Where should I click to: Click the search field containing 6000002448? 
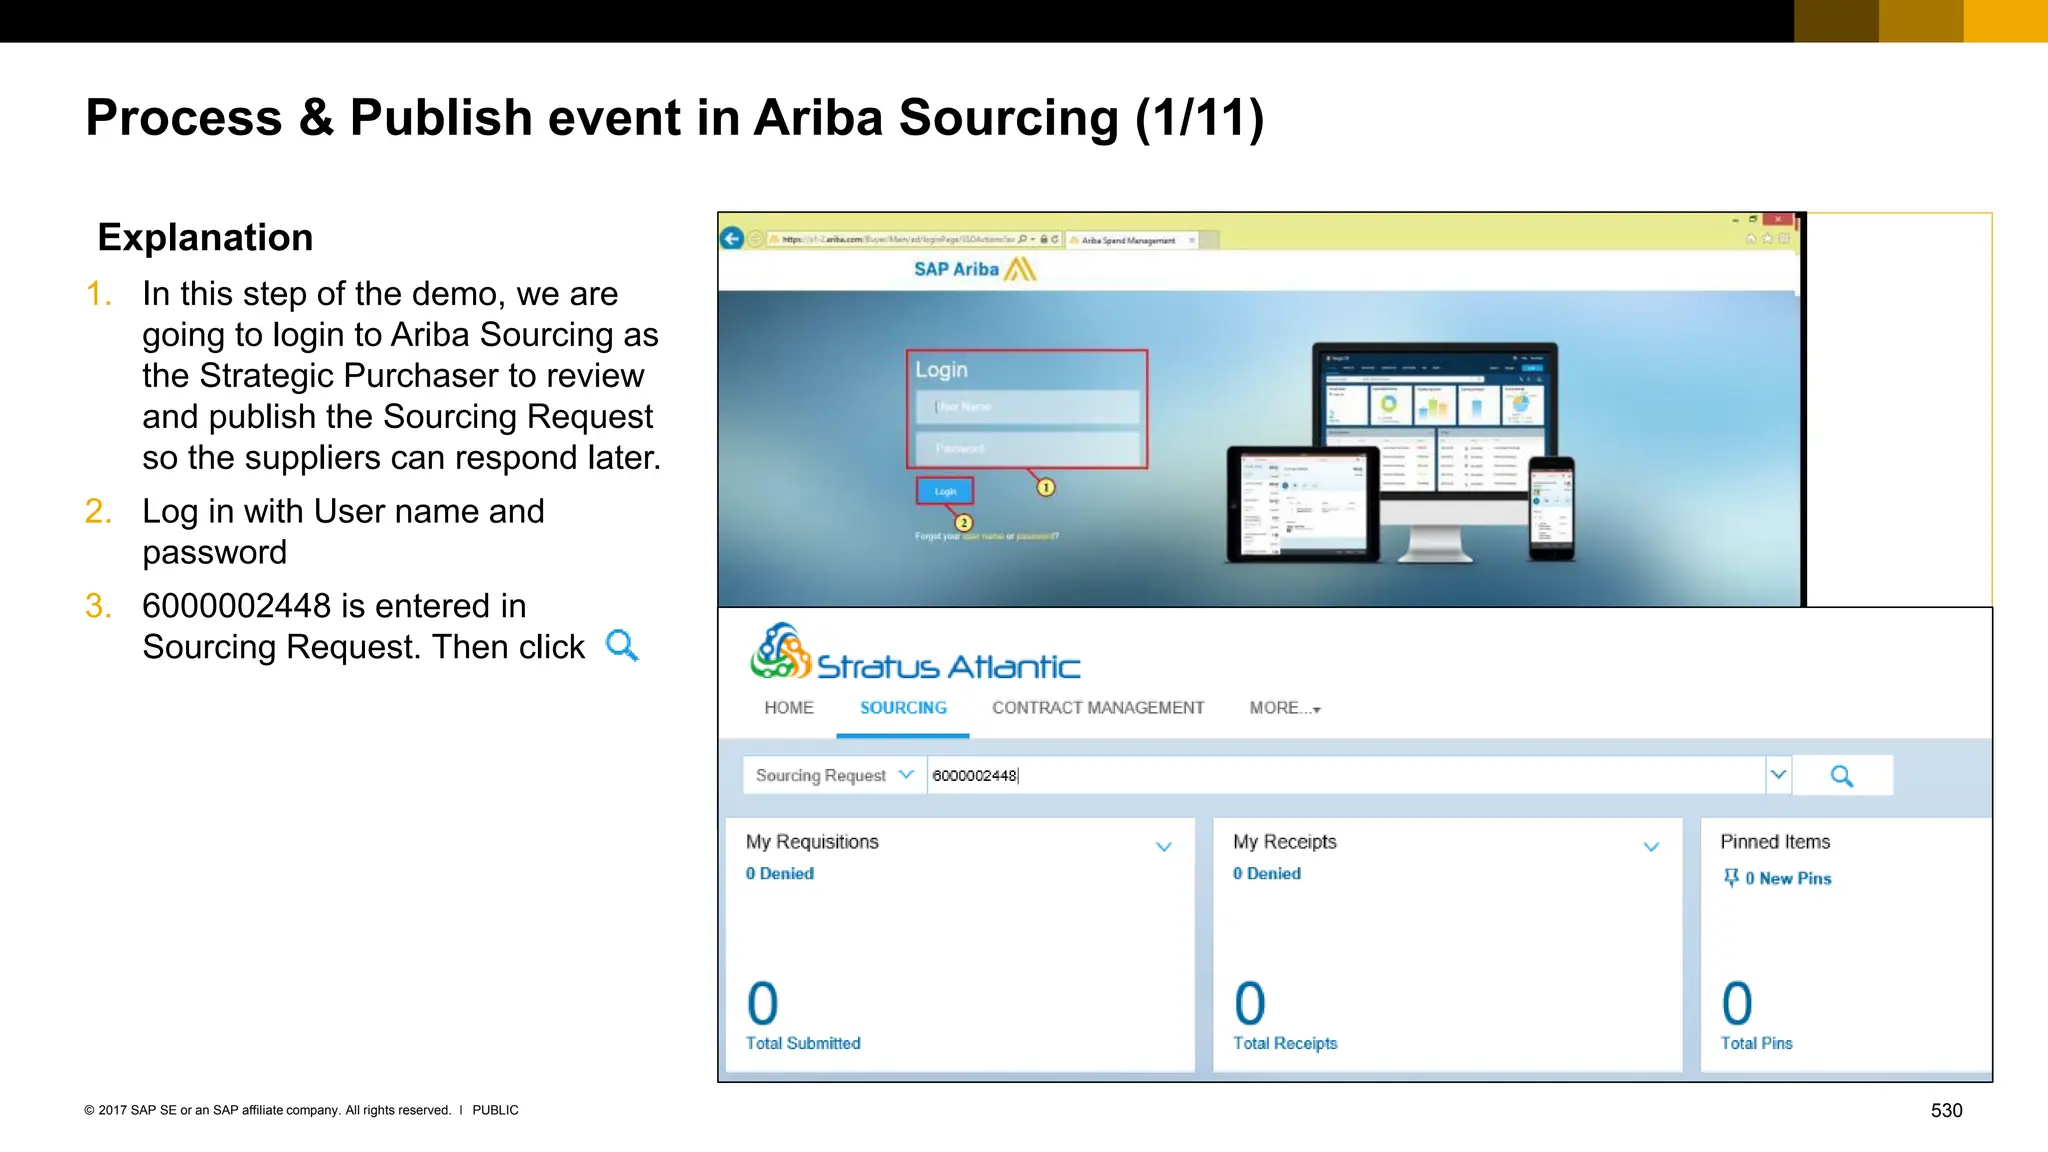(1346, 776)
